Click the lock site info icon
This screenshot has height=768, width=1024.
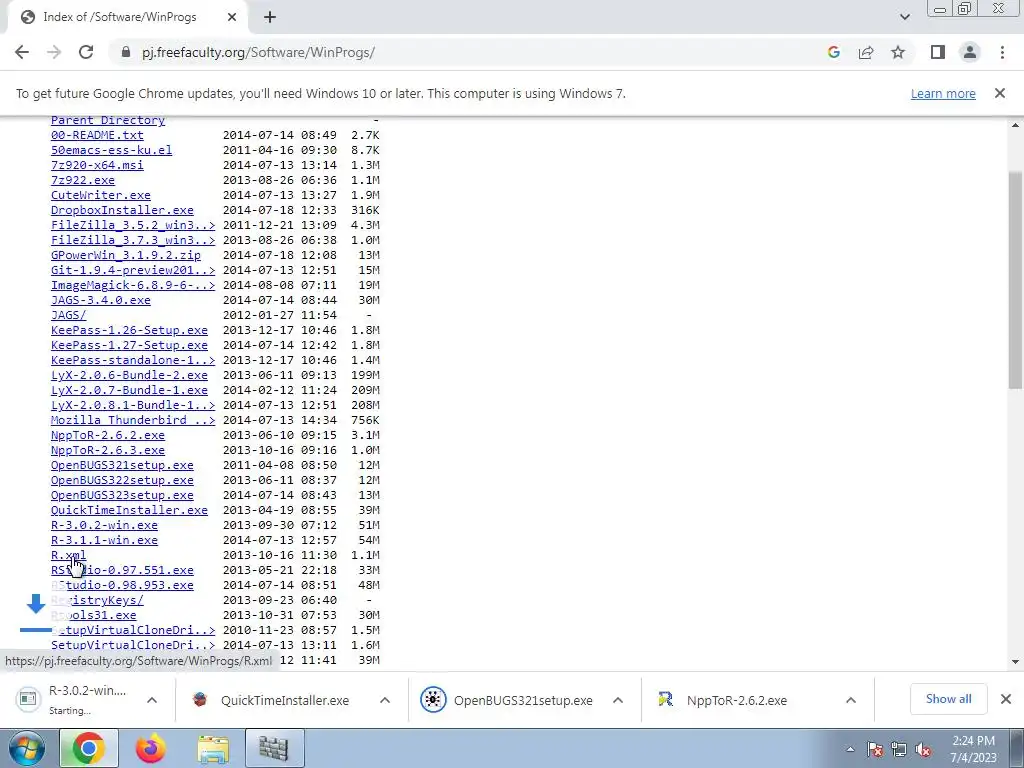click(x=126, y=52)
